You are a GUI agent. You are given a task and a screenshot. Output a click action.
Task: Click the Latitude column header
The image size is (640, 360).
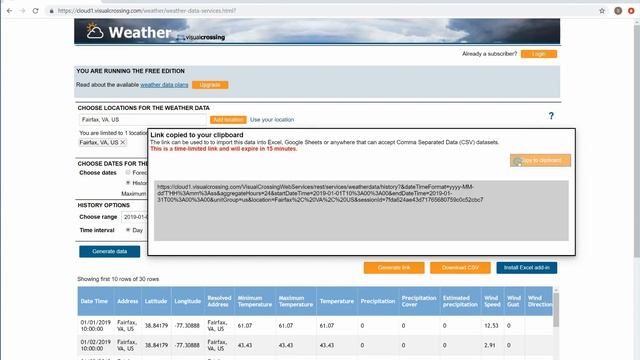(156, 301)
